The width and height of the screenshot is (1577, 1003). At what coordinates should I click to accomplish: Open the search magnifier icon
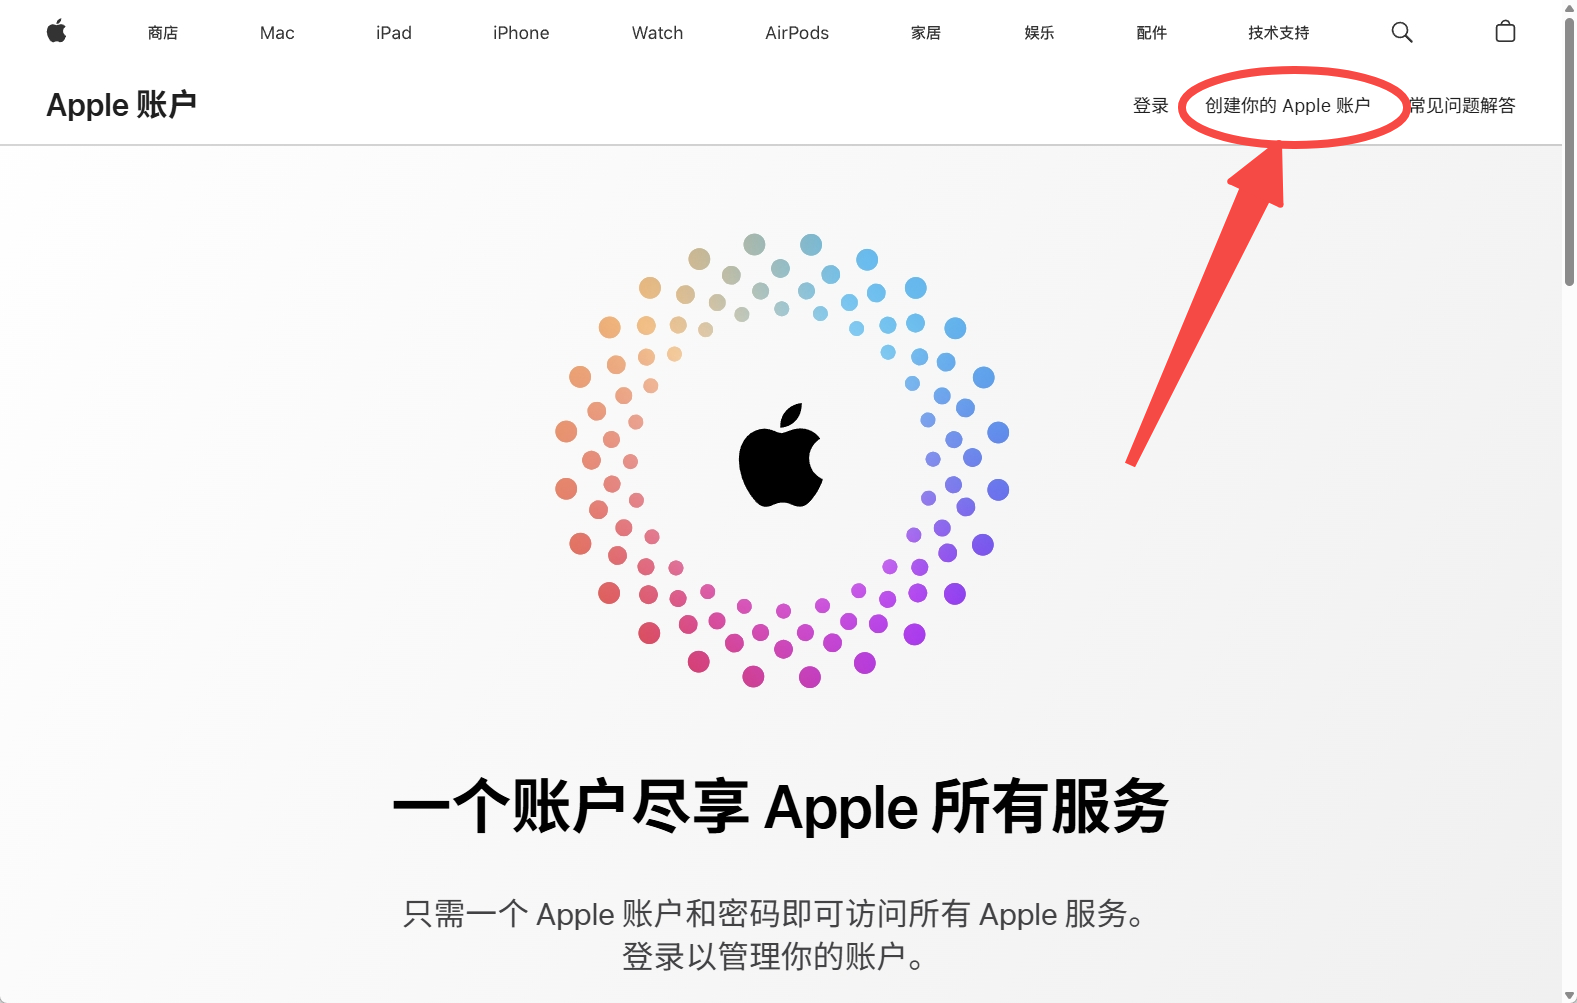click(1402, 32)
